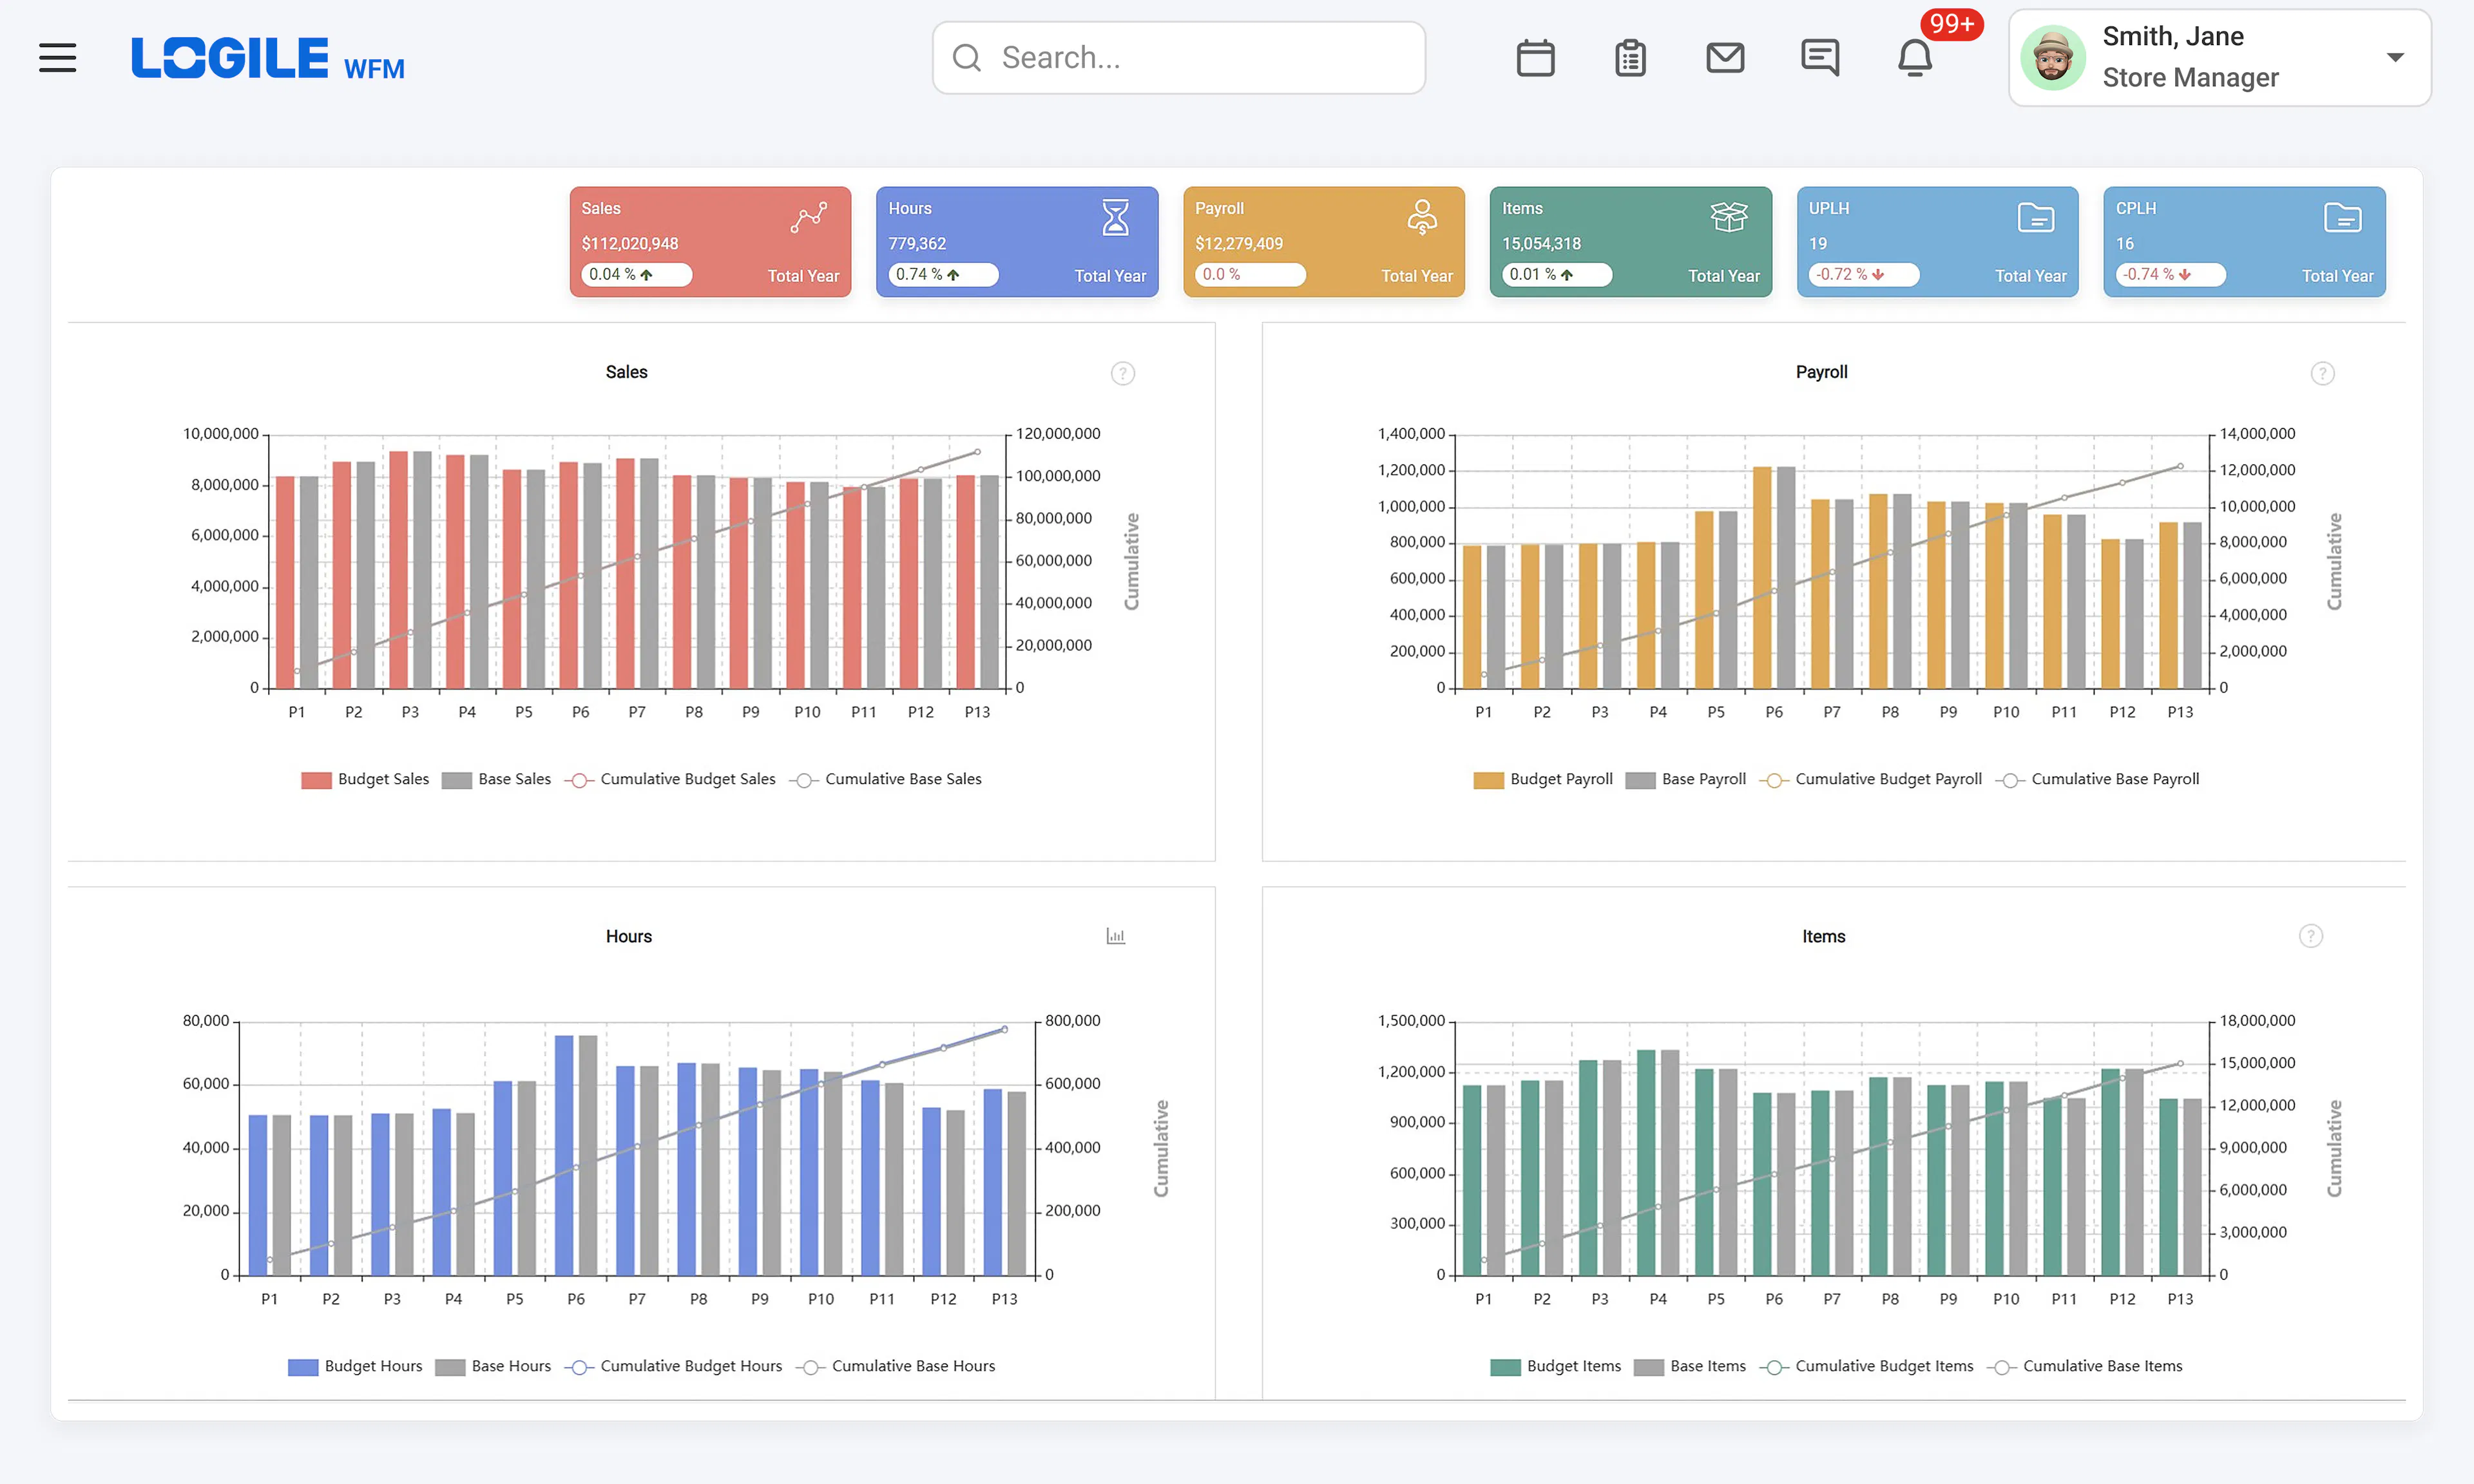This screenshot has width=2474, height=1484.
Task: Click the Logile WFM logo
Action: (x=268, y=57)
